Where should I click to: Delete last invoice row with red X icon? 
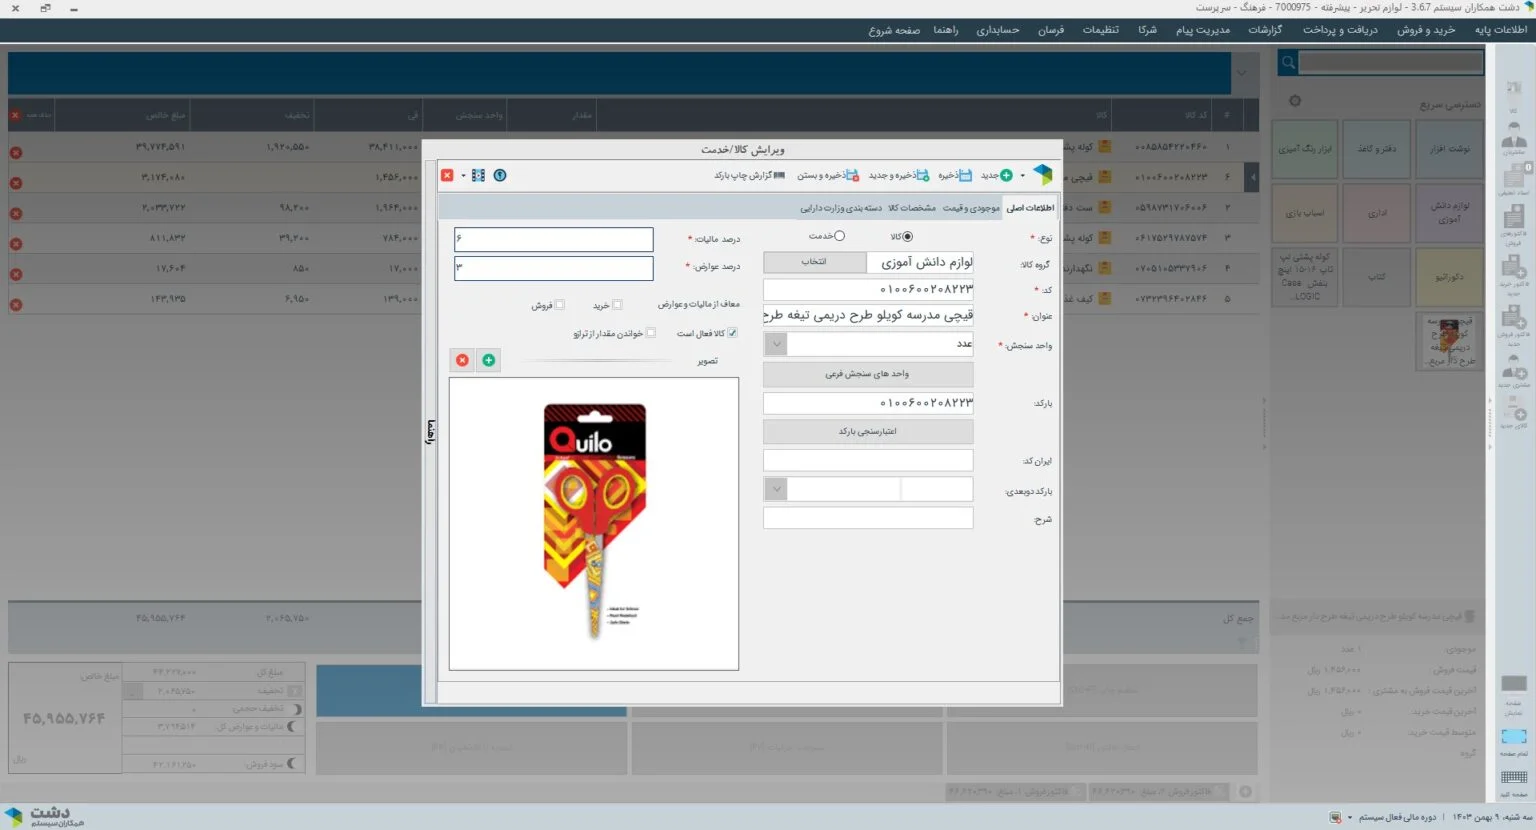click(x=16, y=304)
